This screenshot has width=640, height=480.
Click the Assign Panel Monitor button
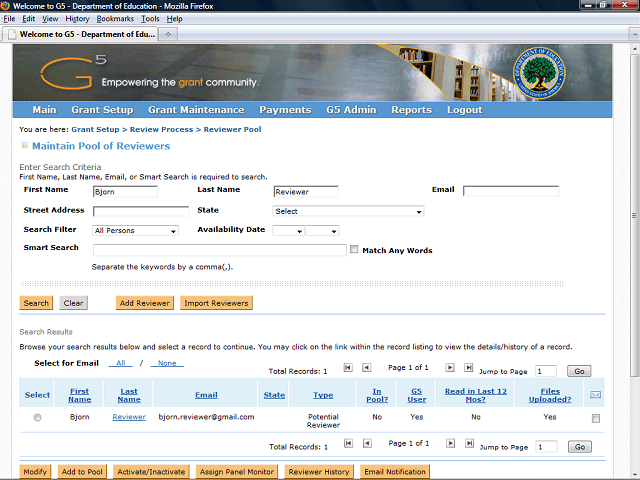[237, 472]
